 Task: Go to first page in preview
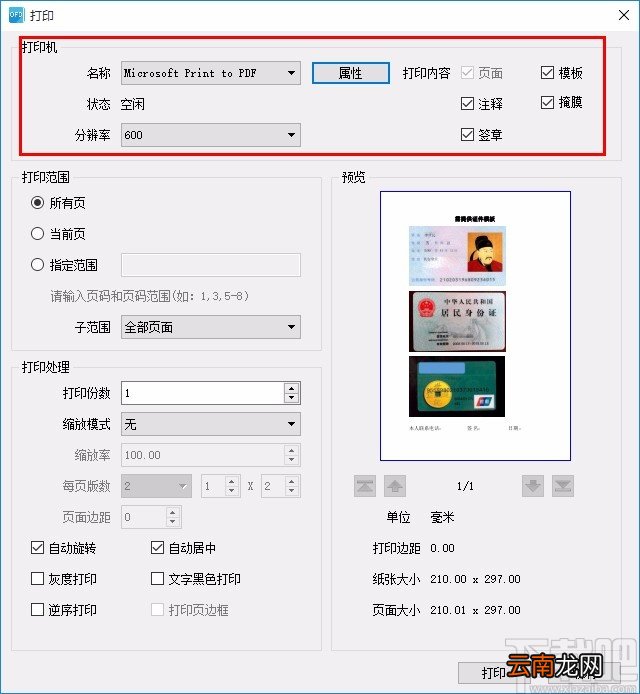pyautogui.click(x=365, y=486)
